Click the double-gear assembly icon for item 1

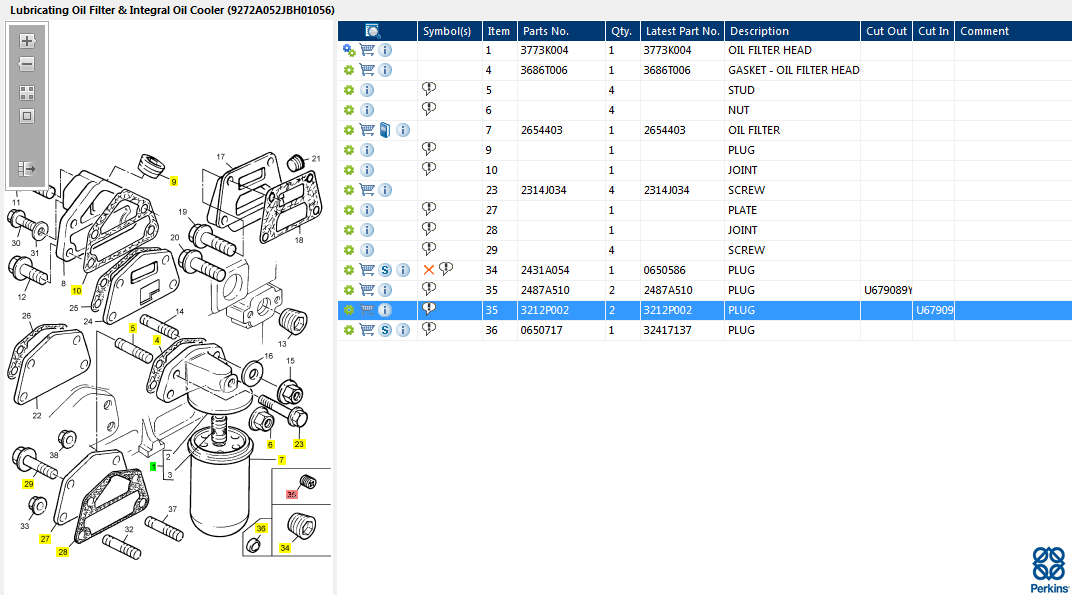(349, 50)
